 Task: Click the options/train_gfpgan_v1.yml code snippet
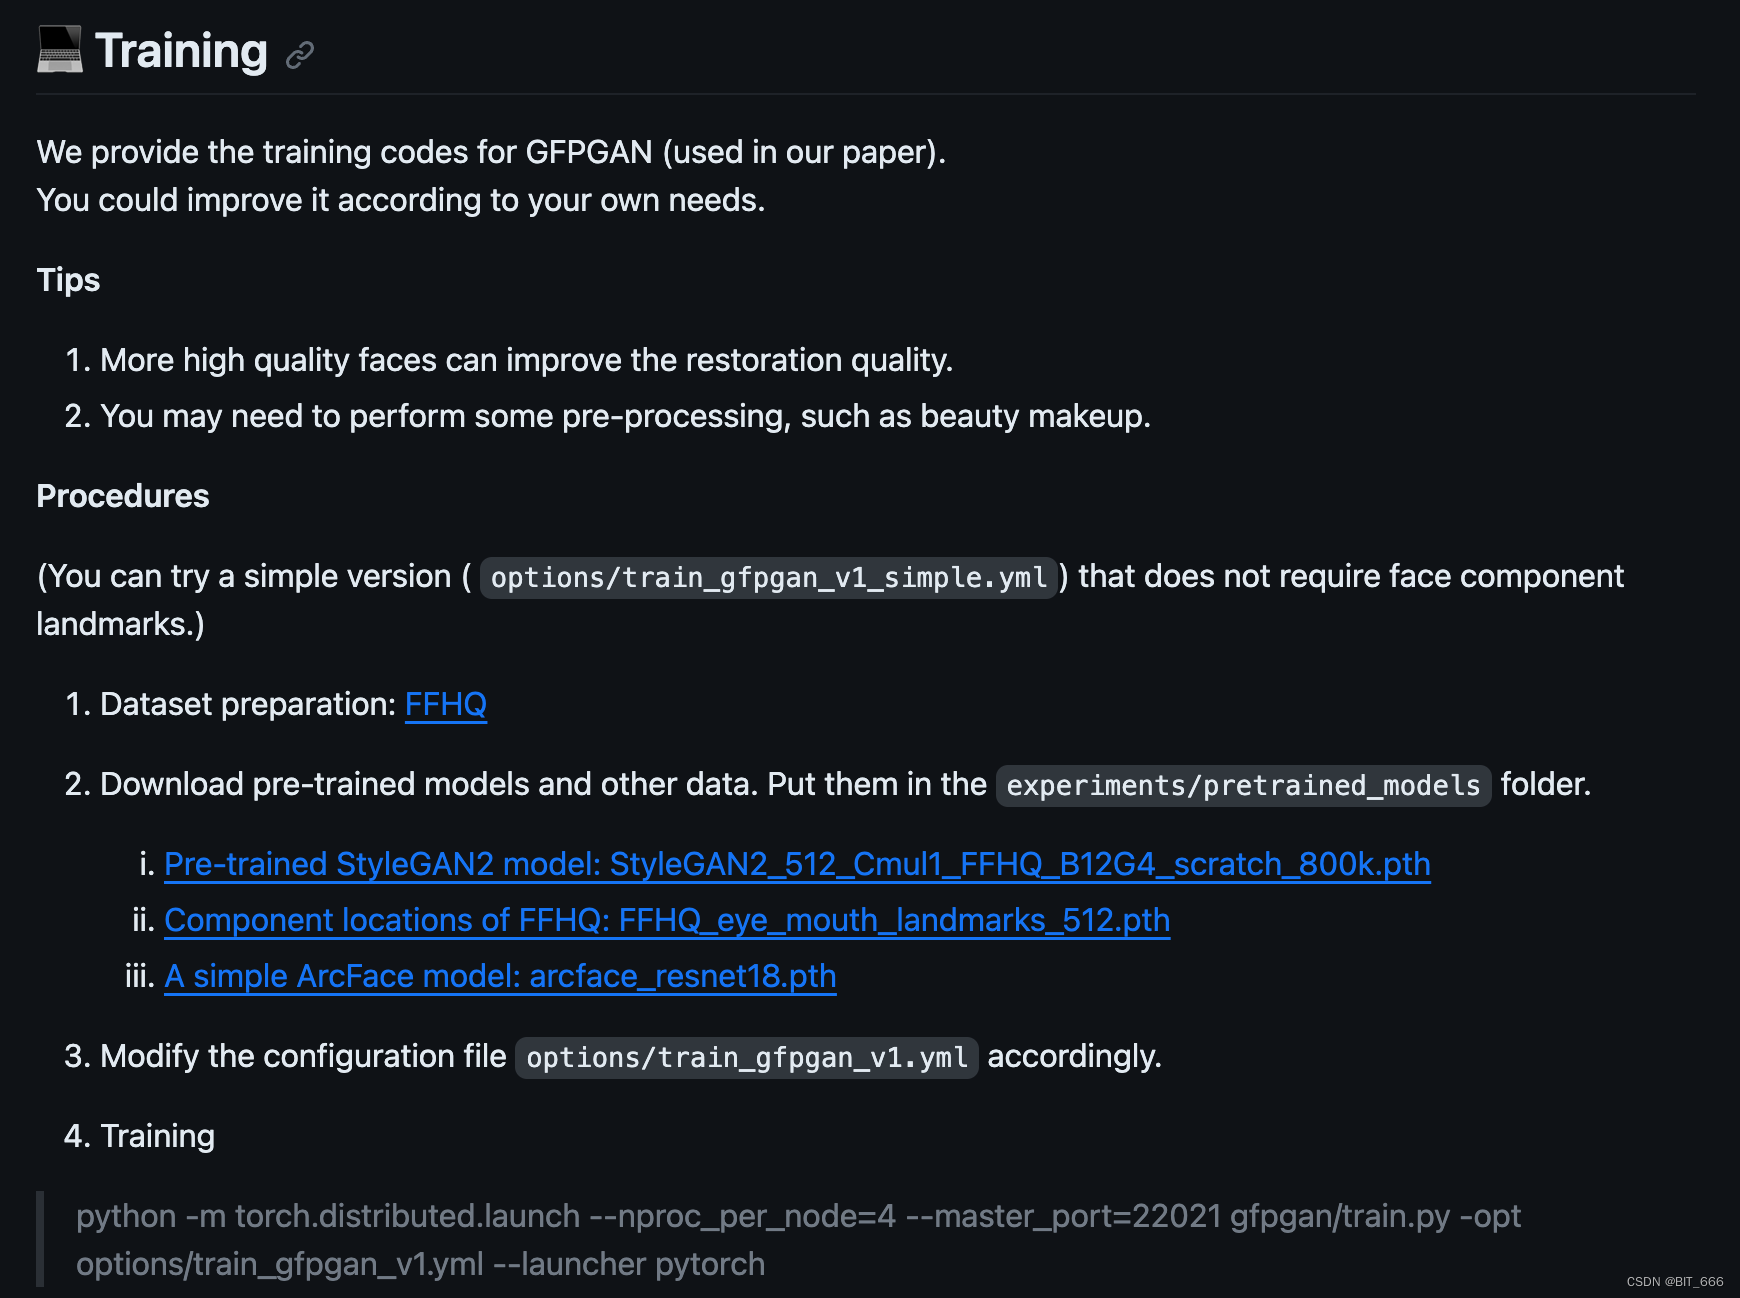tap(746, 1057)
